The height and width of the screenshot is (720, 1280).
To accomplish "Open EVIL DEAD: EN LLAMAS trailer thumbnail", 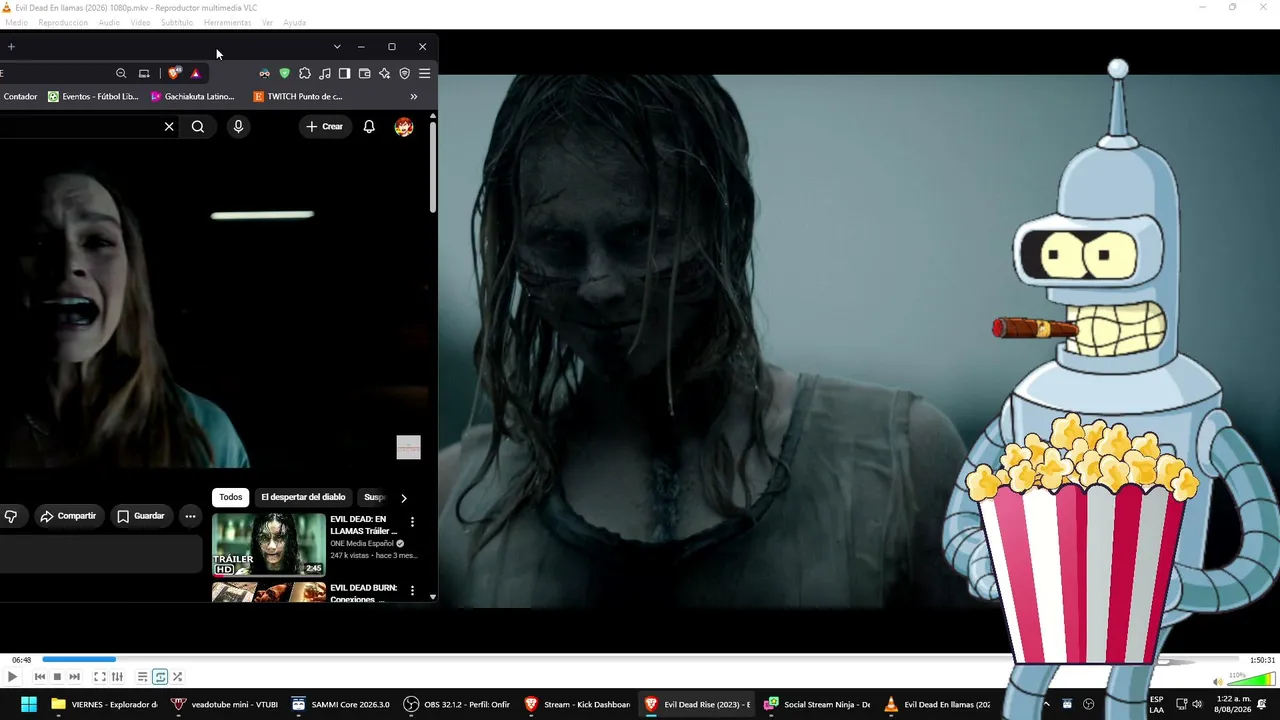I will click(269, 544).
